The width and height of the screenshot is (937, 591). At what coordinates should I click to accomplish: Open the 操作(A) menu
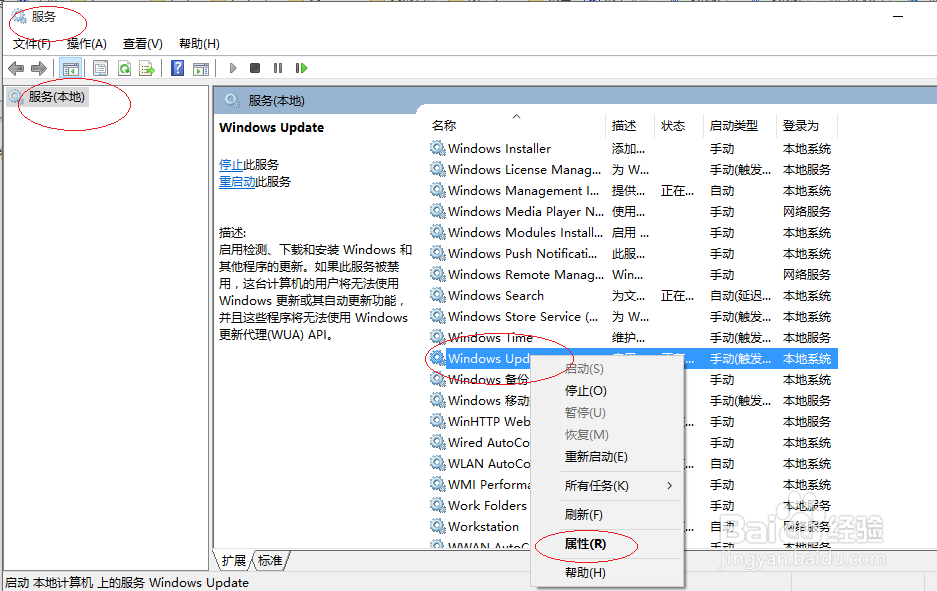87,44
